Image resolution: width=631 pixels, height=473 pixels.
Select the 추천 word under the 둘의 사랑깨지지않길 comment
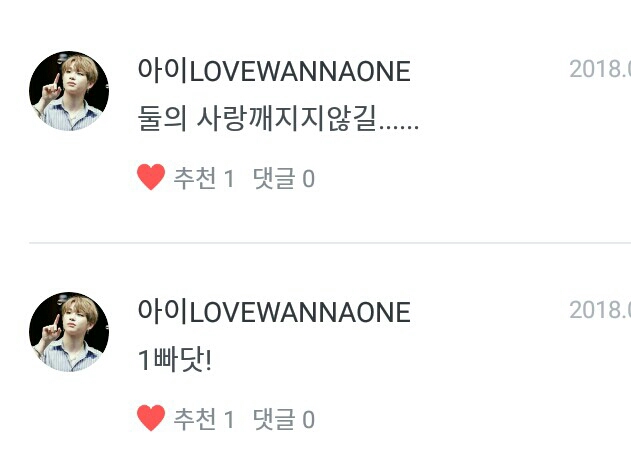195,178
